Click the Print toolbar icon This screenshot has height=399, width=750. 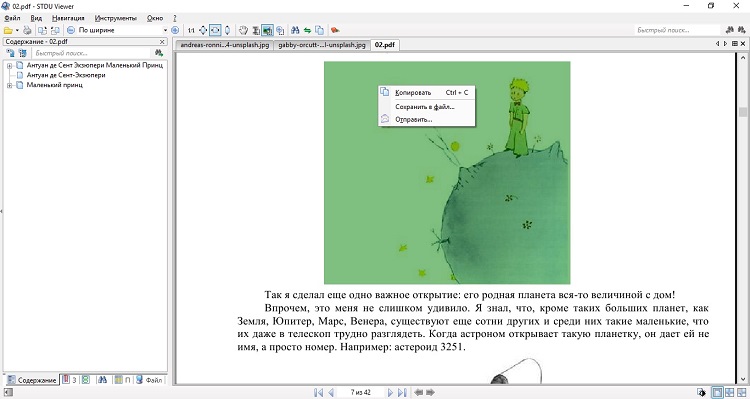click(27, 30)
